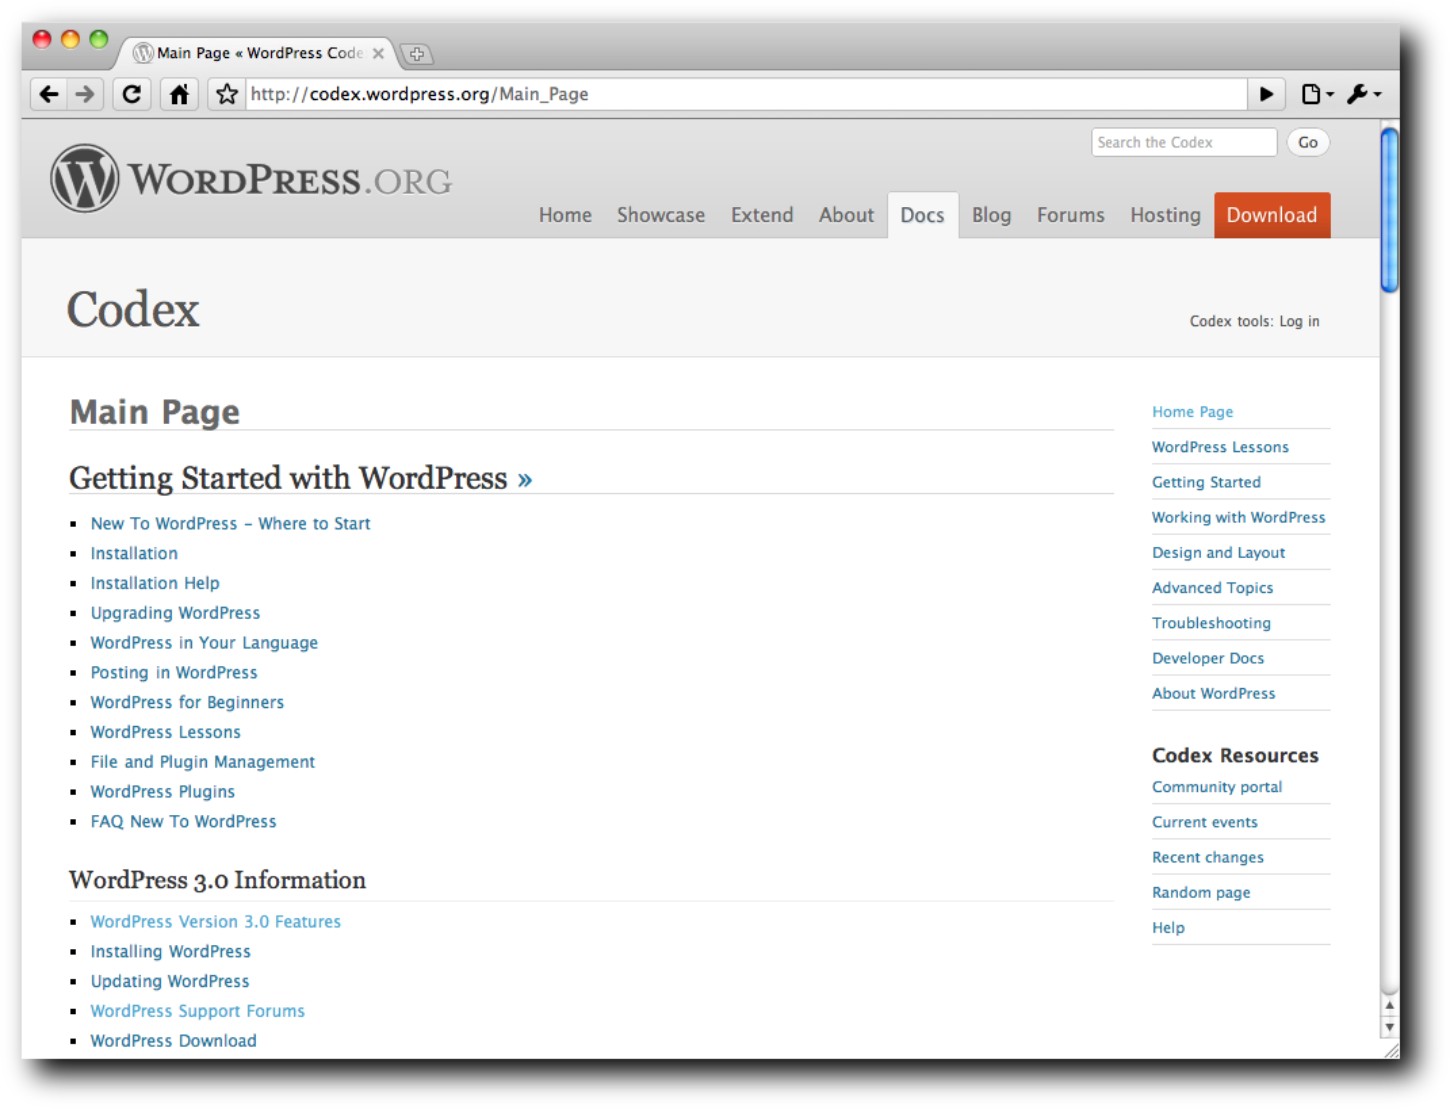1450x1109 pixels.
Task: Click the tab favicon WordPress icon
Action: click(143, 53)
